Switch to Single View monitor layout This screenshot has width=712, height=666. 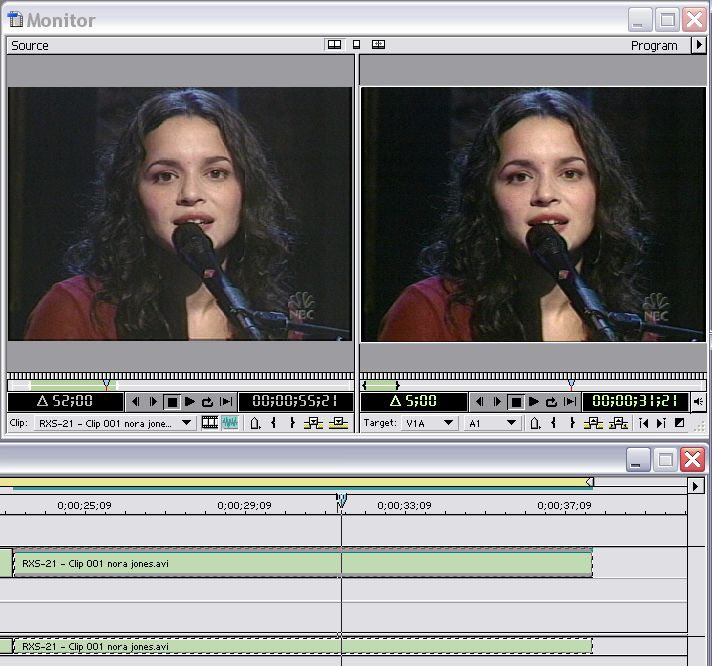pos(356,44)
